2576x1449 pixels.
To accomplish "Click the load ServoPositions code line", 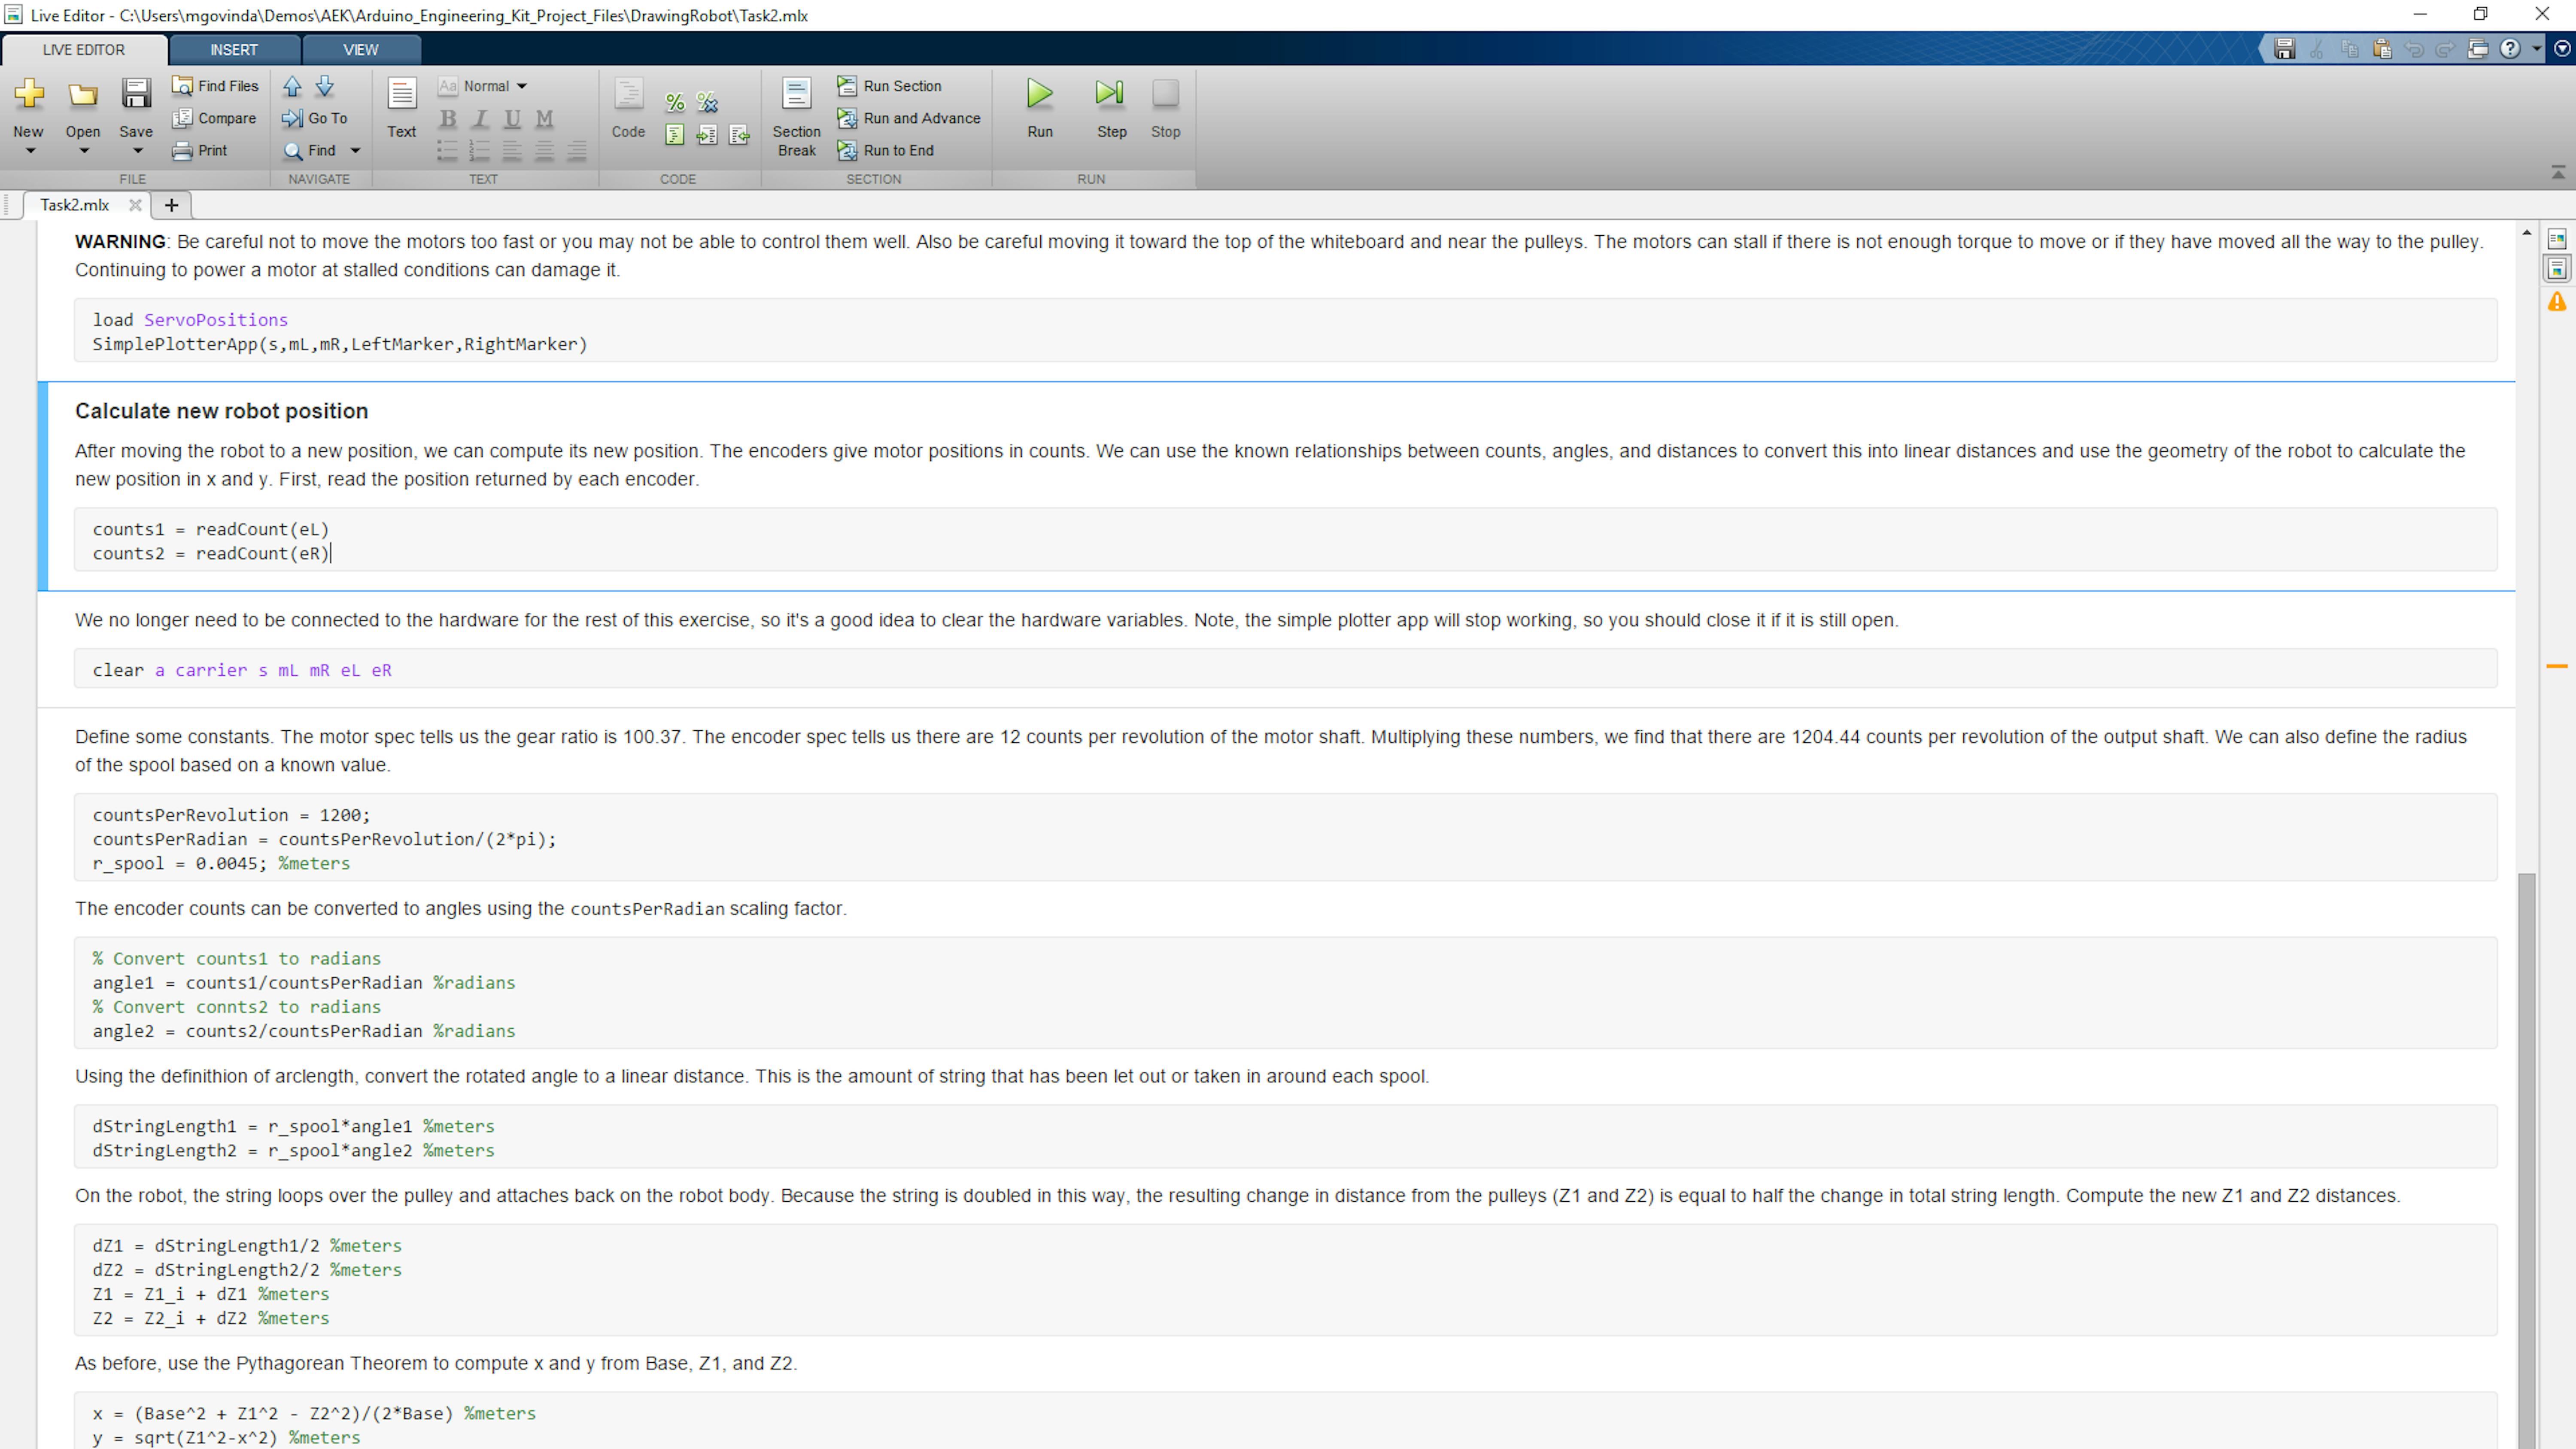I will tap(190, 320).
